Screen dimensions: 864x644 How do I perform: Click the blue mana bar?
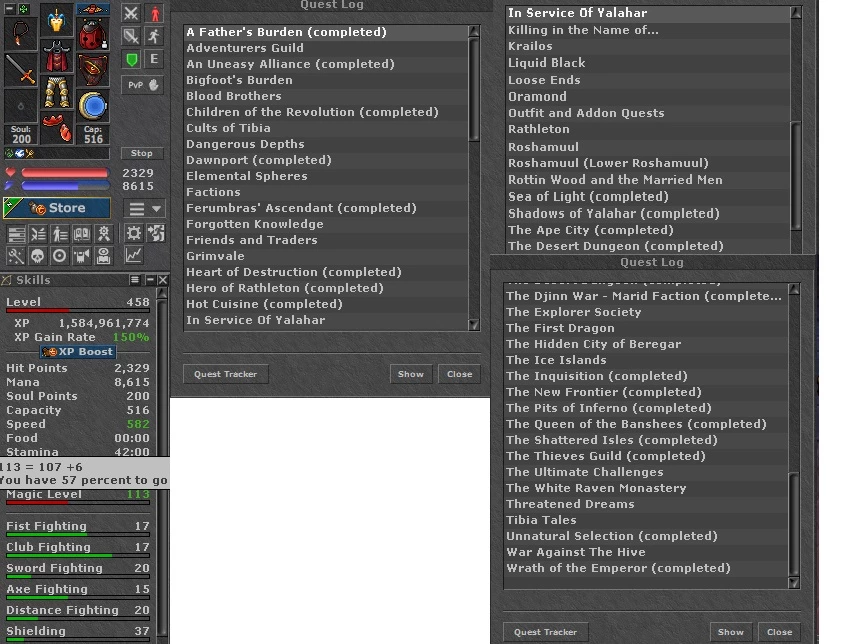click(x=65, y=186)
